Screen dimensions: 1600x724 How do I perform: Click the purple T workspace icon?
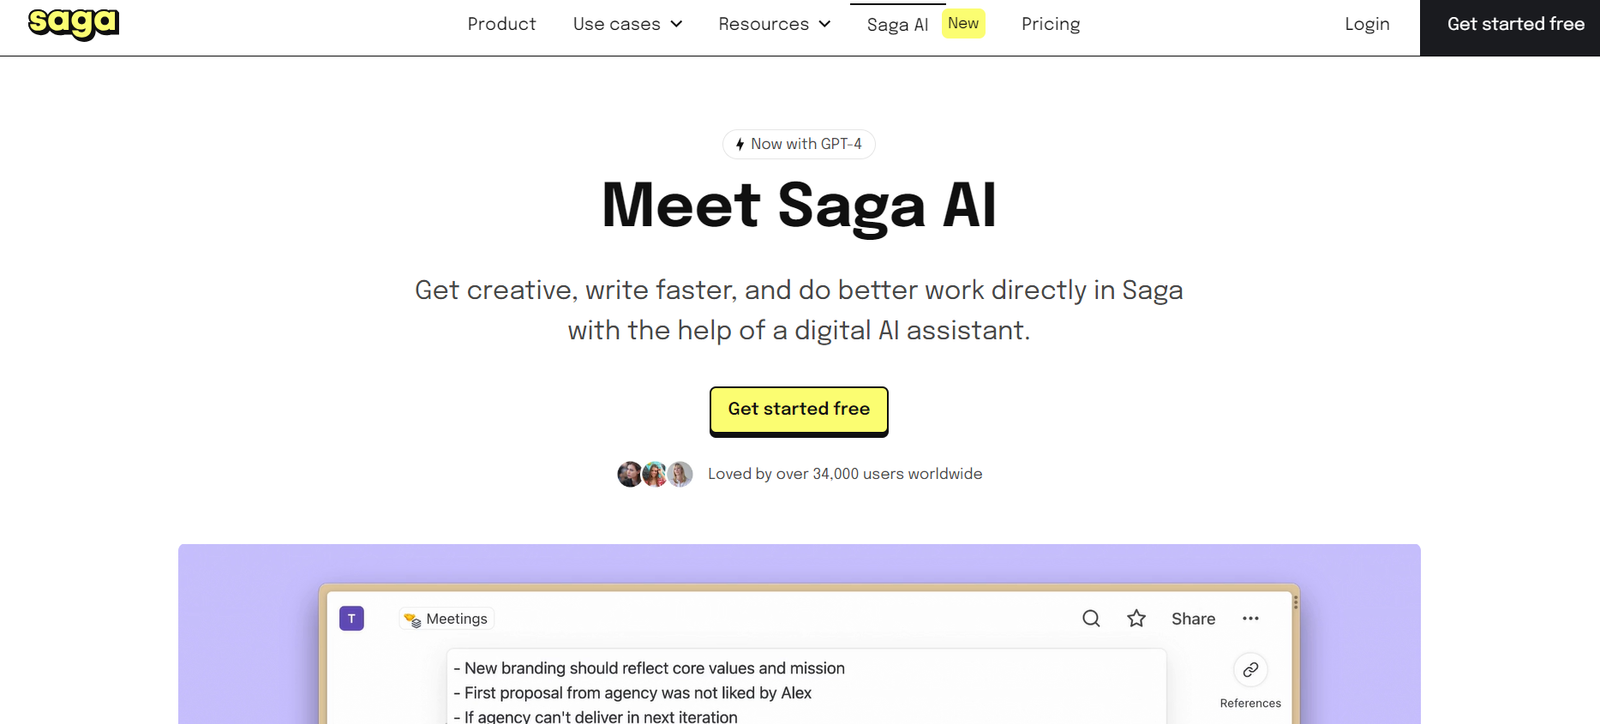tap(352, 619)
